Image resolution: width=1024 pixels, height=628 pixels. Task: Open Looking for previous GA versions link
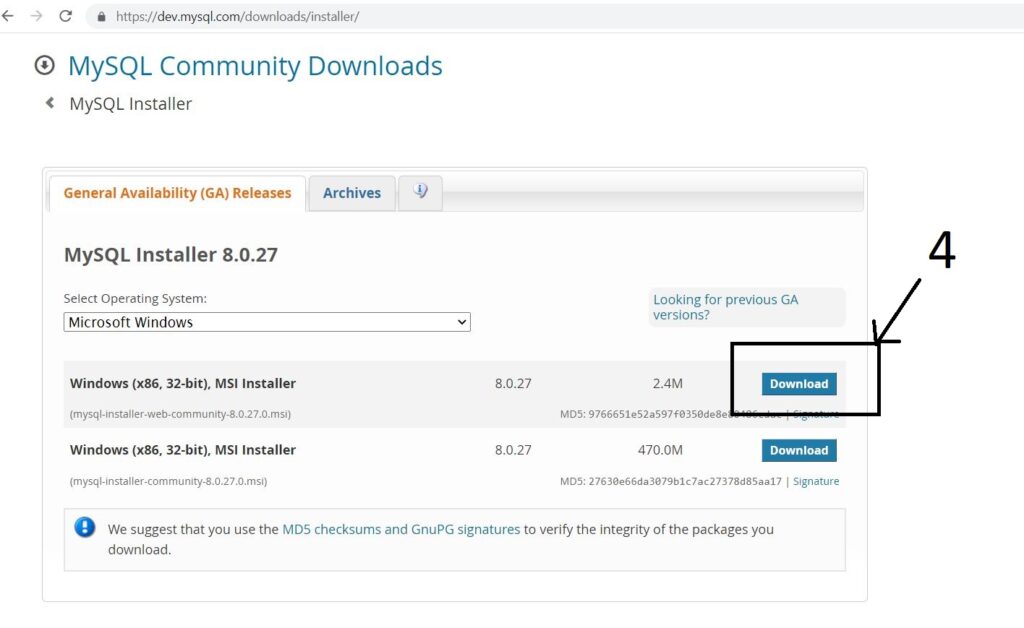click(x=726, y=307)
